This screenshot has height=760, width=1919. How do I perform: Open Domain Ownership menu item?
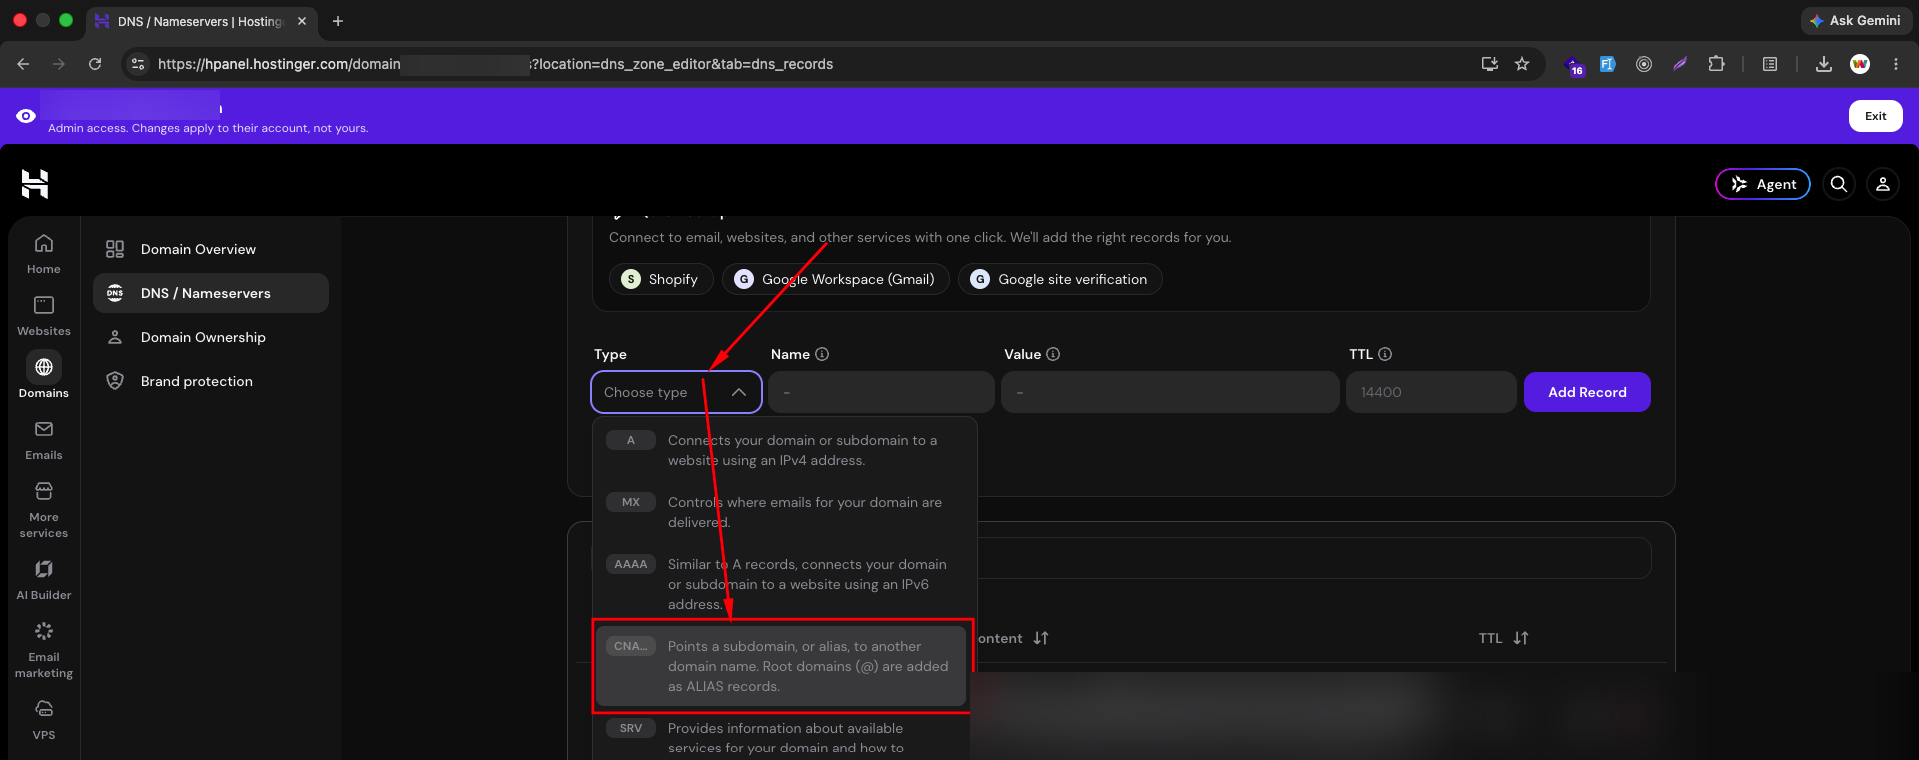point(211,337)
